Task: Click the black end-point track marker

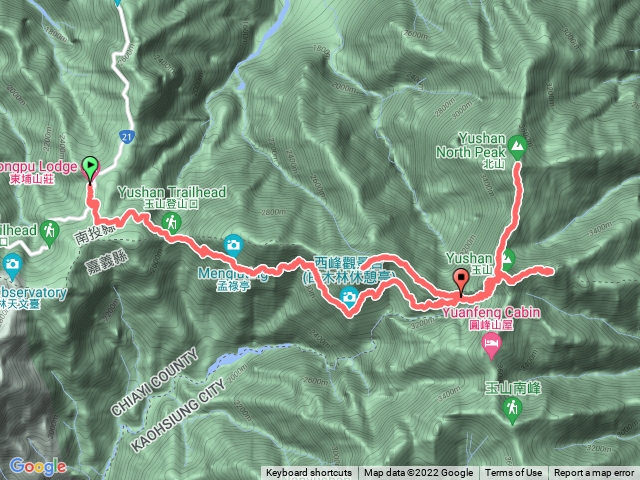Action: tap(461, 280)
